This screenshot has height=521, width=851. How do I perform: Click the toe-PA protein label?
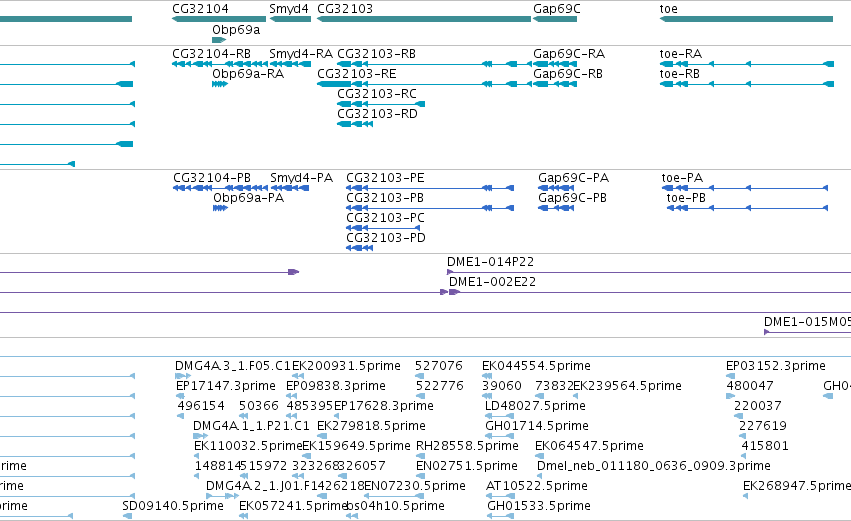click(x=682, y=178)
